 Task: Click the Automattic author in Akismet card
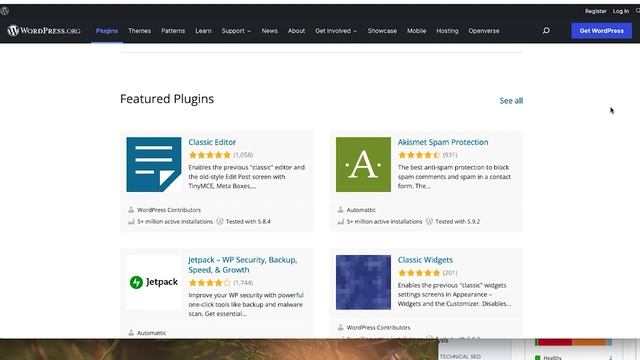coord(361,210)
